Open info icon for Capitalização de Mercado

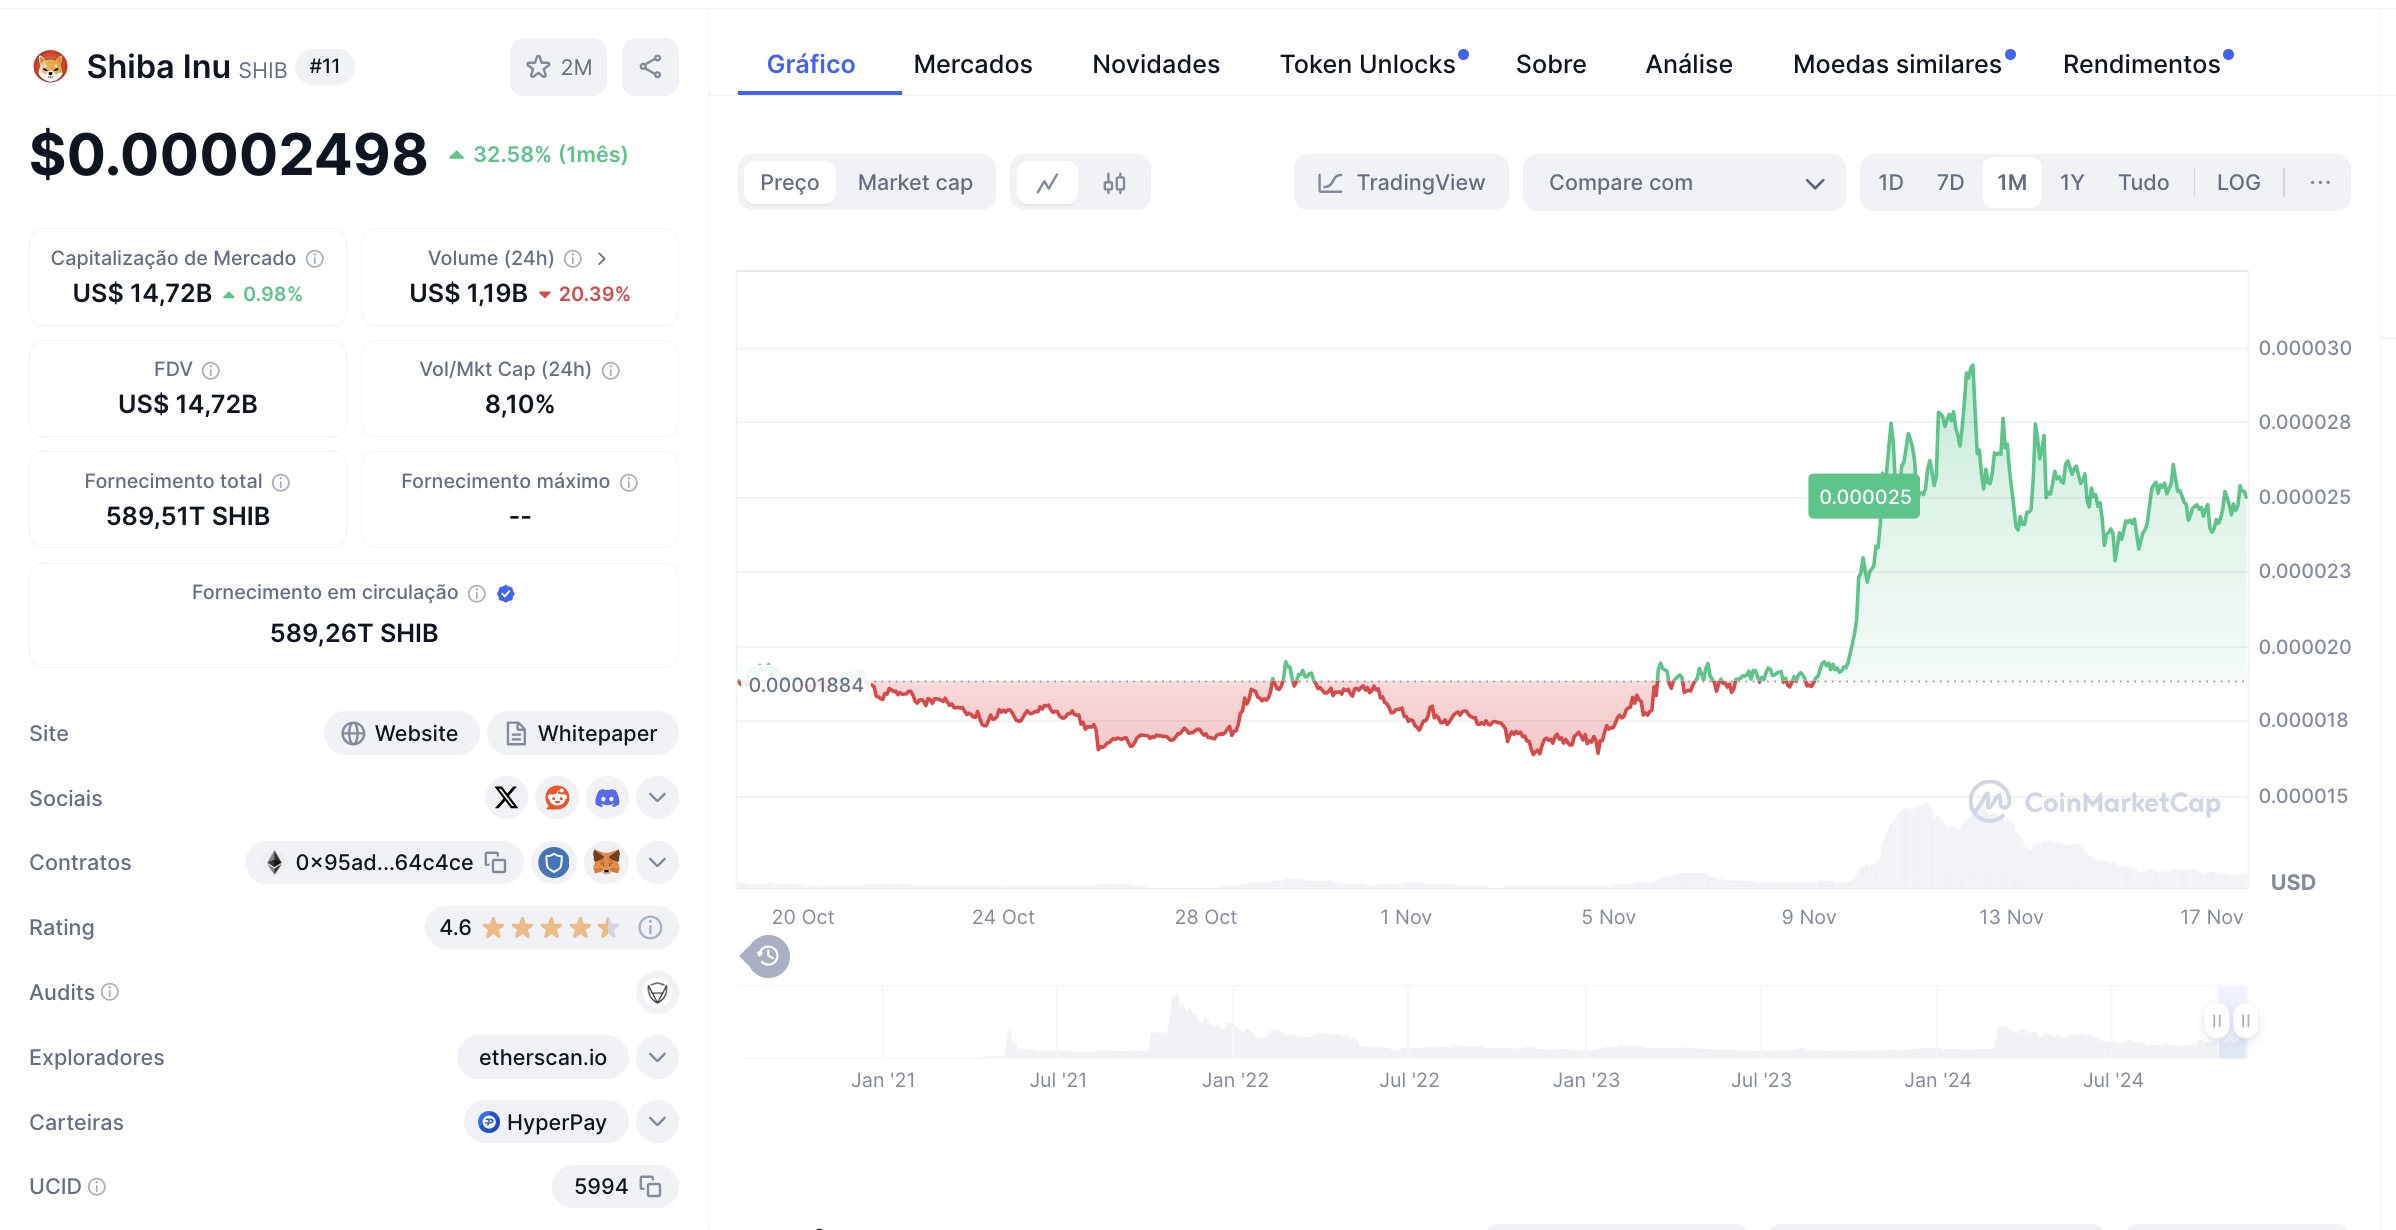pos(315,259)
